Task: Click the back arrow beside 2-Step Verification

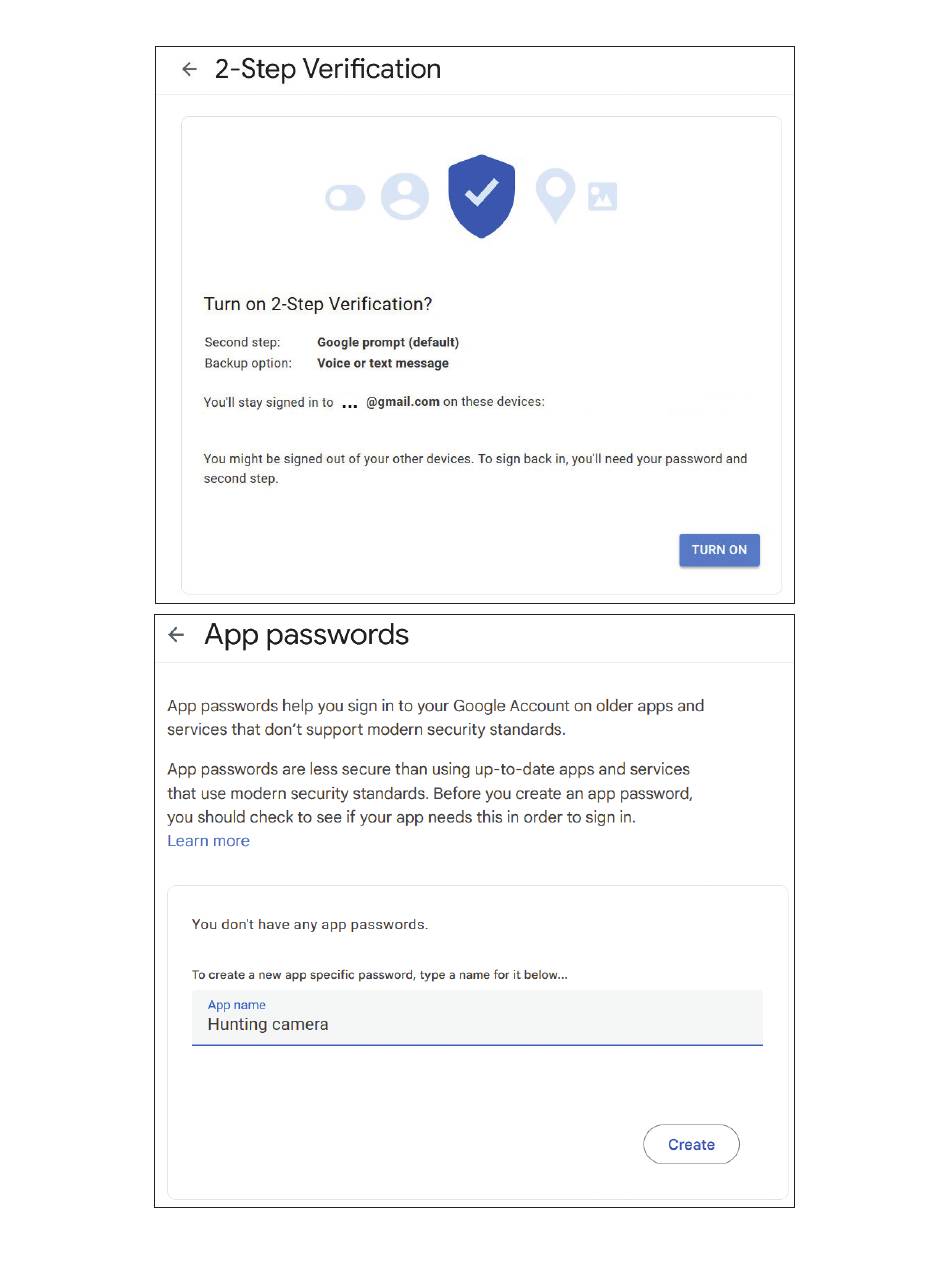Action: (189, 70)
